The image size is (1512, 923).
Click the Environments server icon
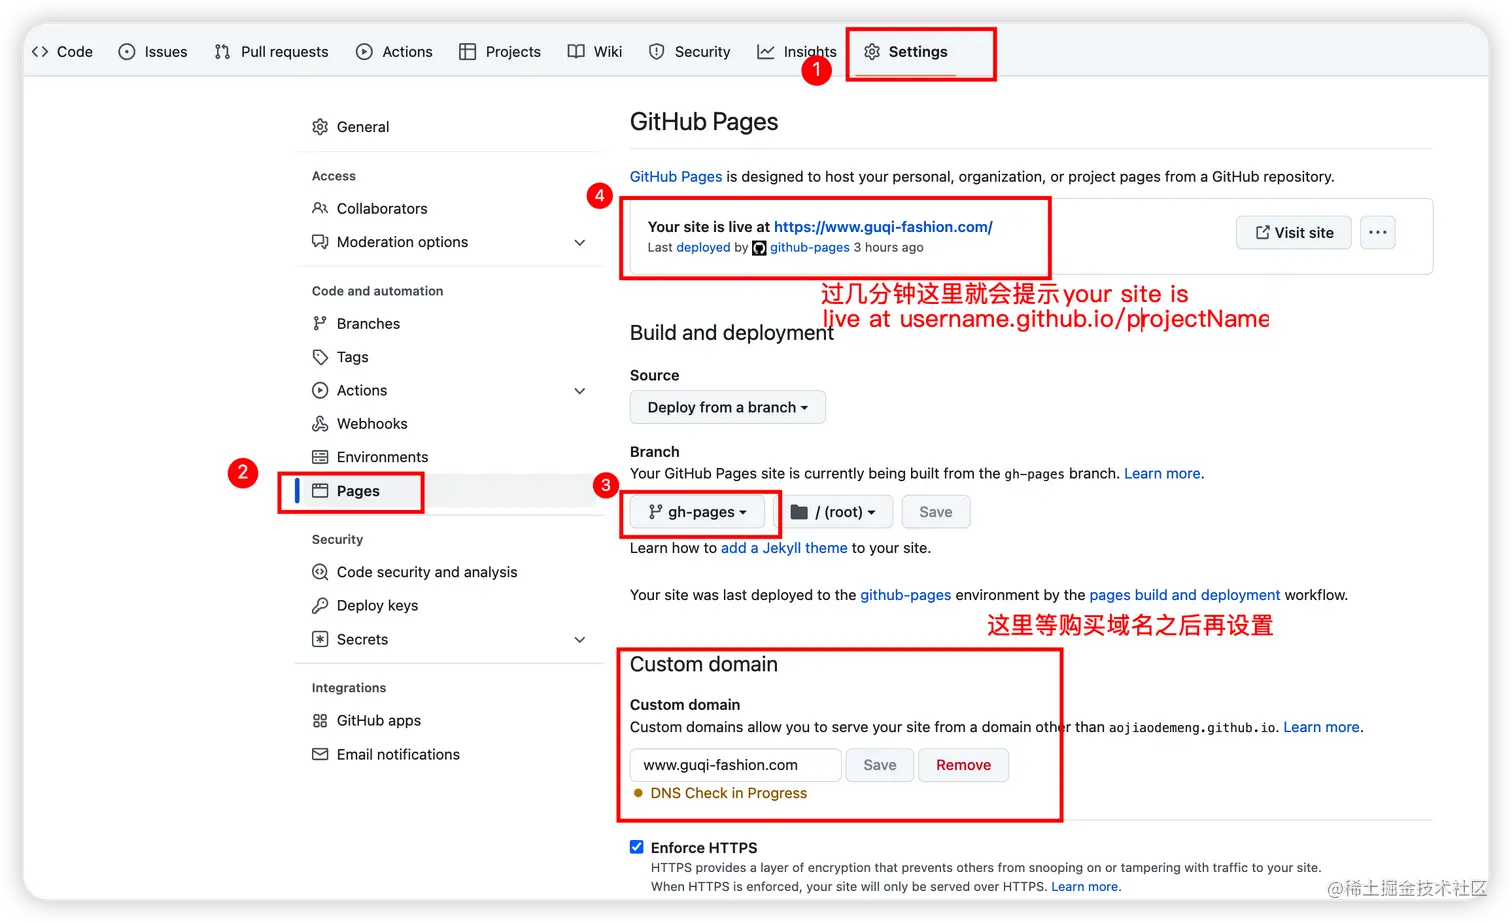pyautogui.click(x=320, y=457)
